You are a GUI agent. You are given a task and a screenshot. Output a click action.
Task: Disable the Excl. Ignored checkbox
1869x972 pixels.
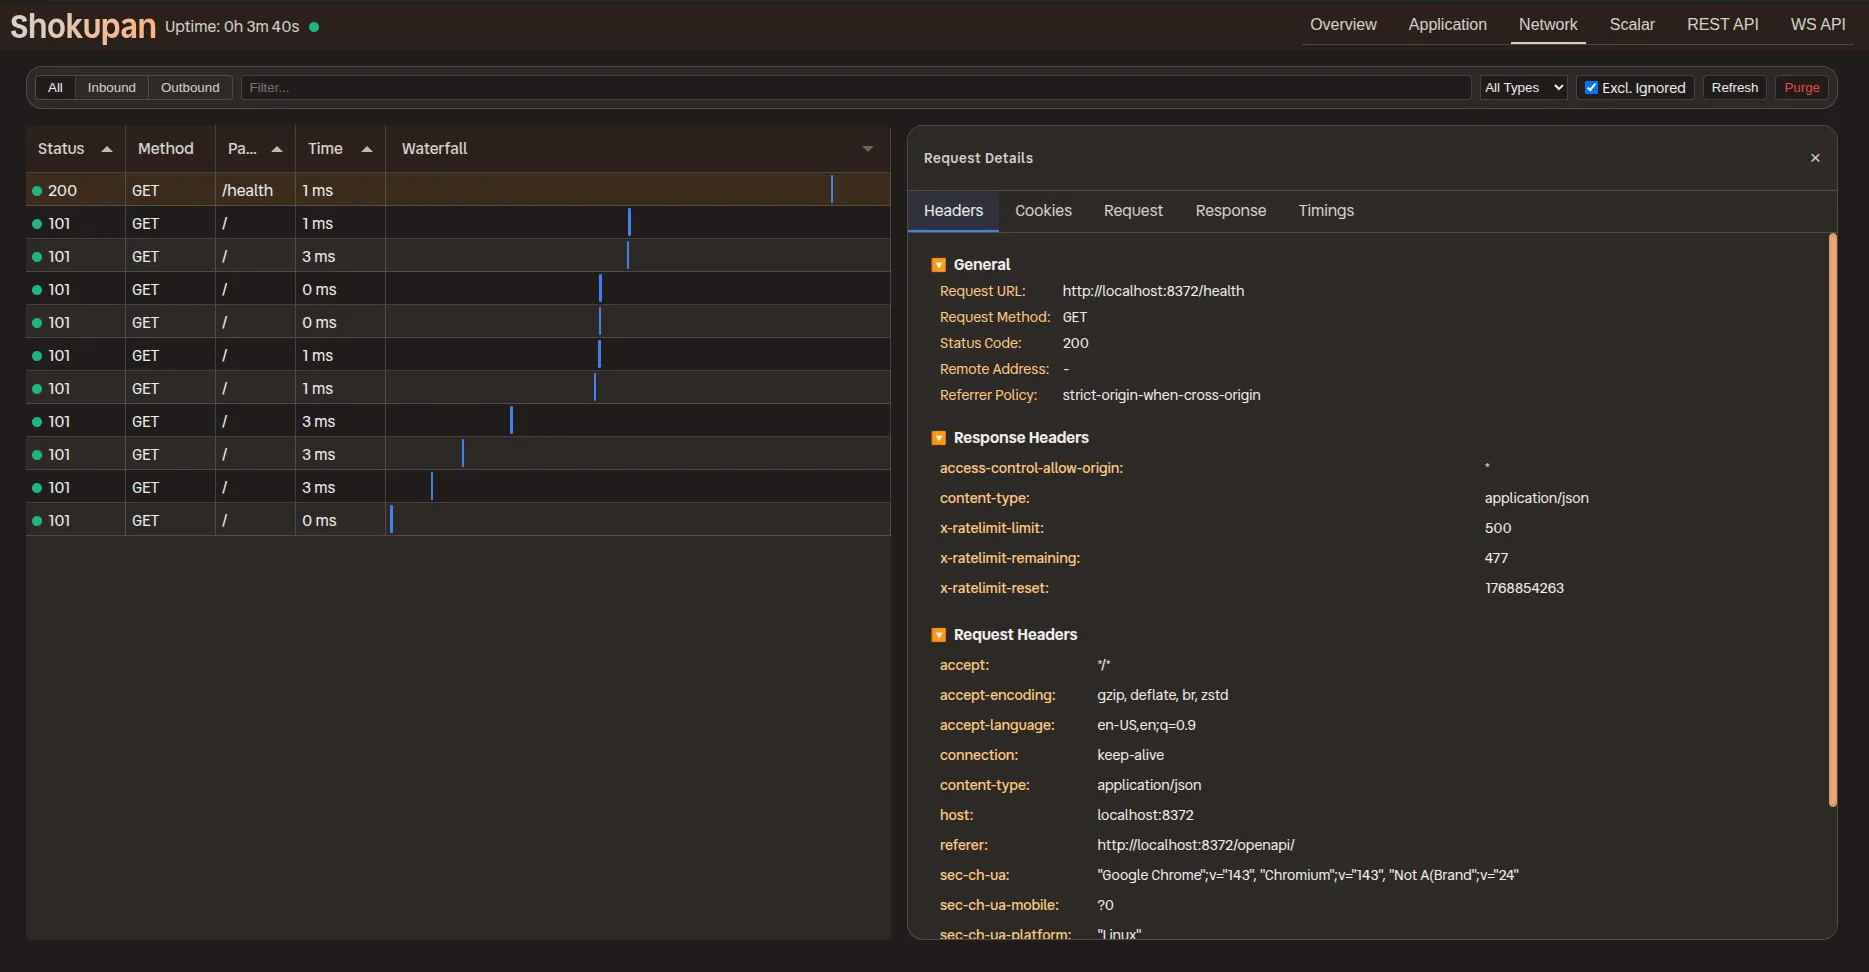click(1592, 87)
